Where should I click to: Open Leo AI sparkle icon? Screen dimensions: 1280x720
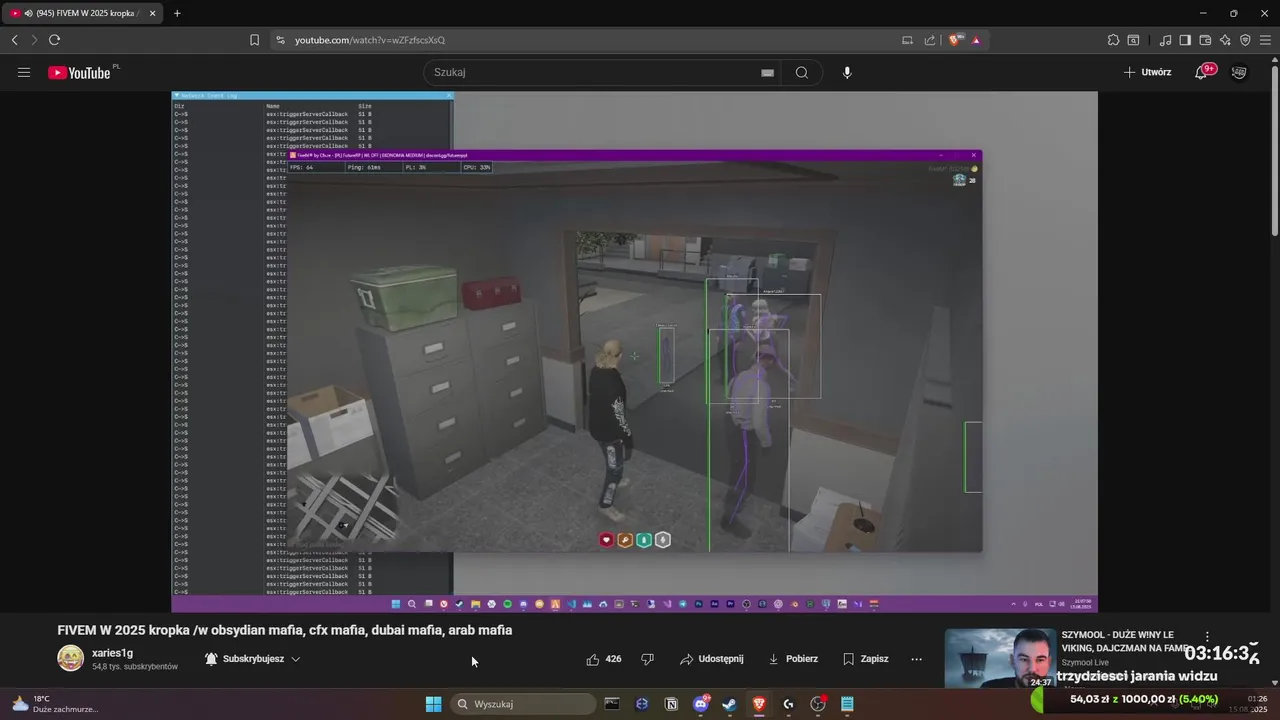(1225, 40)
